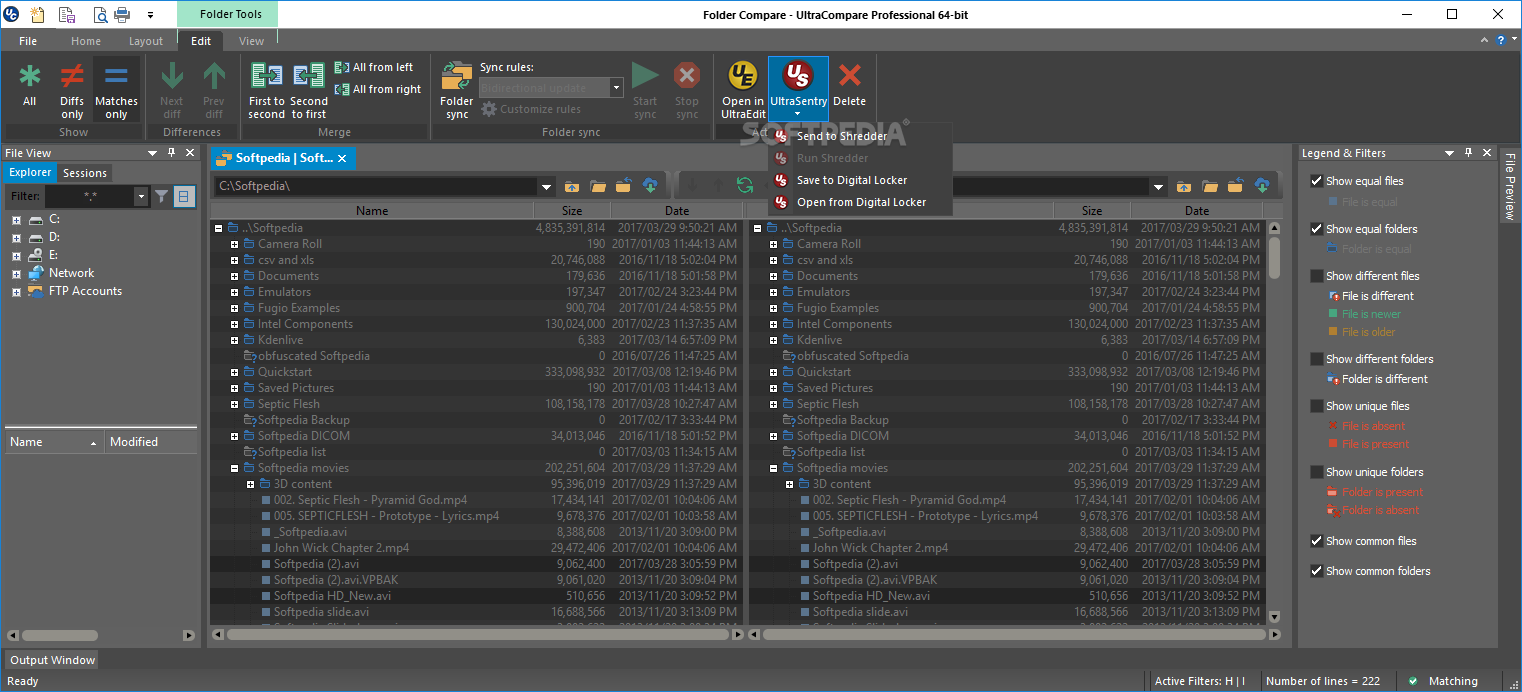Click the left pane cloud download icon
This screenshot has height=692, width=1522.
(x=650, y=186)
